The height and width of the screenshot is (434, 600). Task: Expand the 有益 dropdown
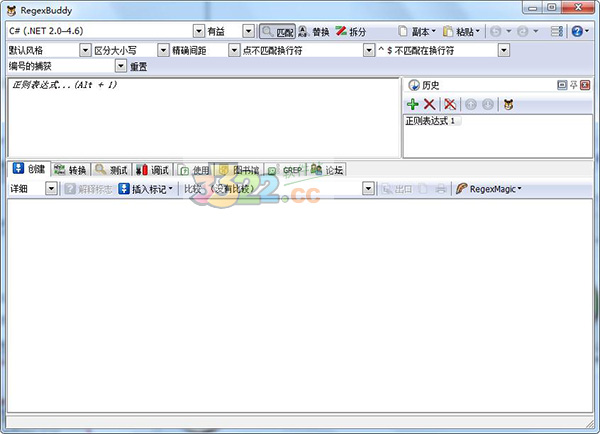tap(249, 31)
